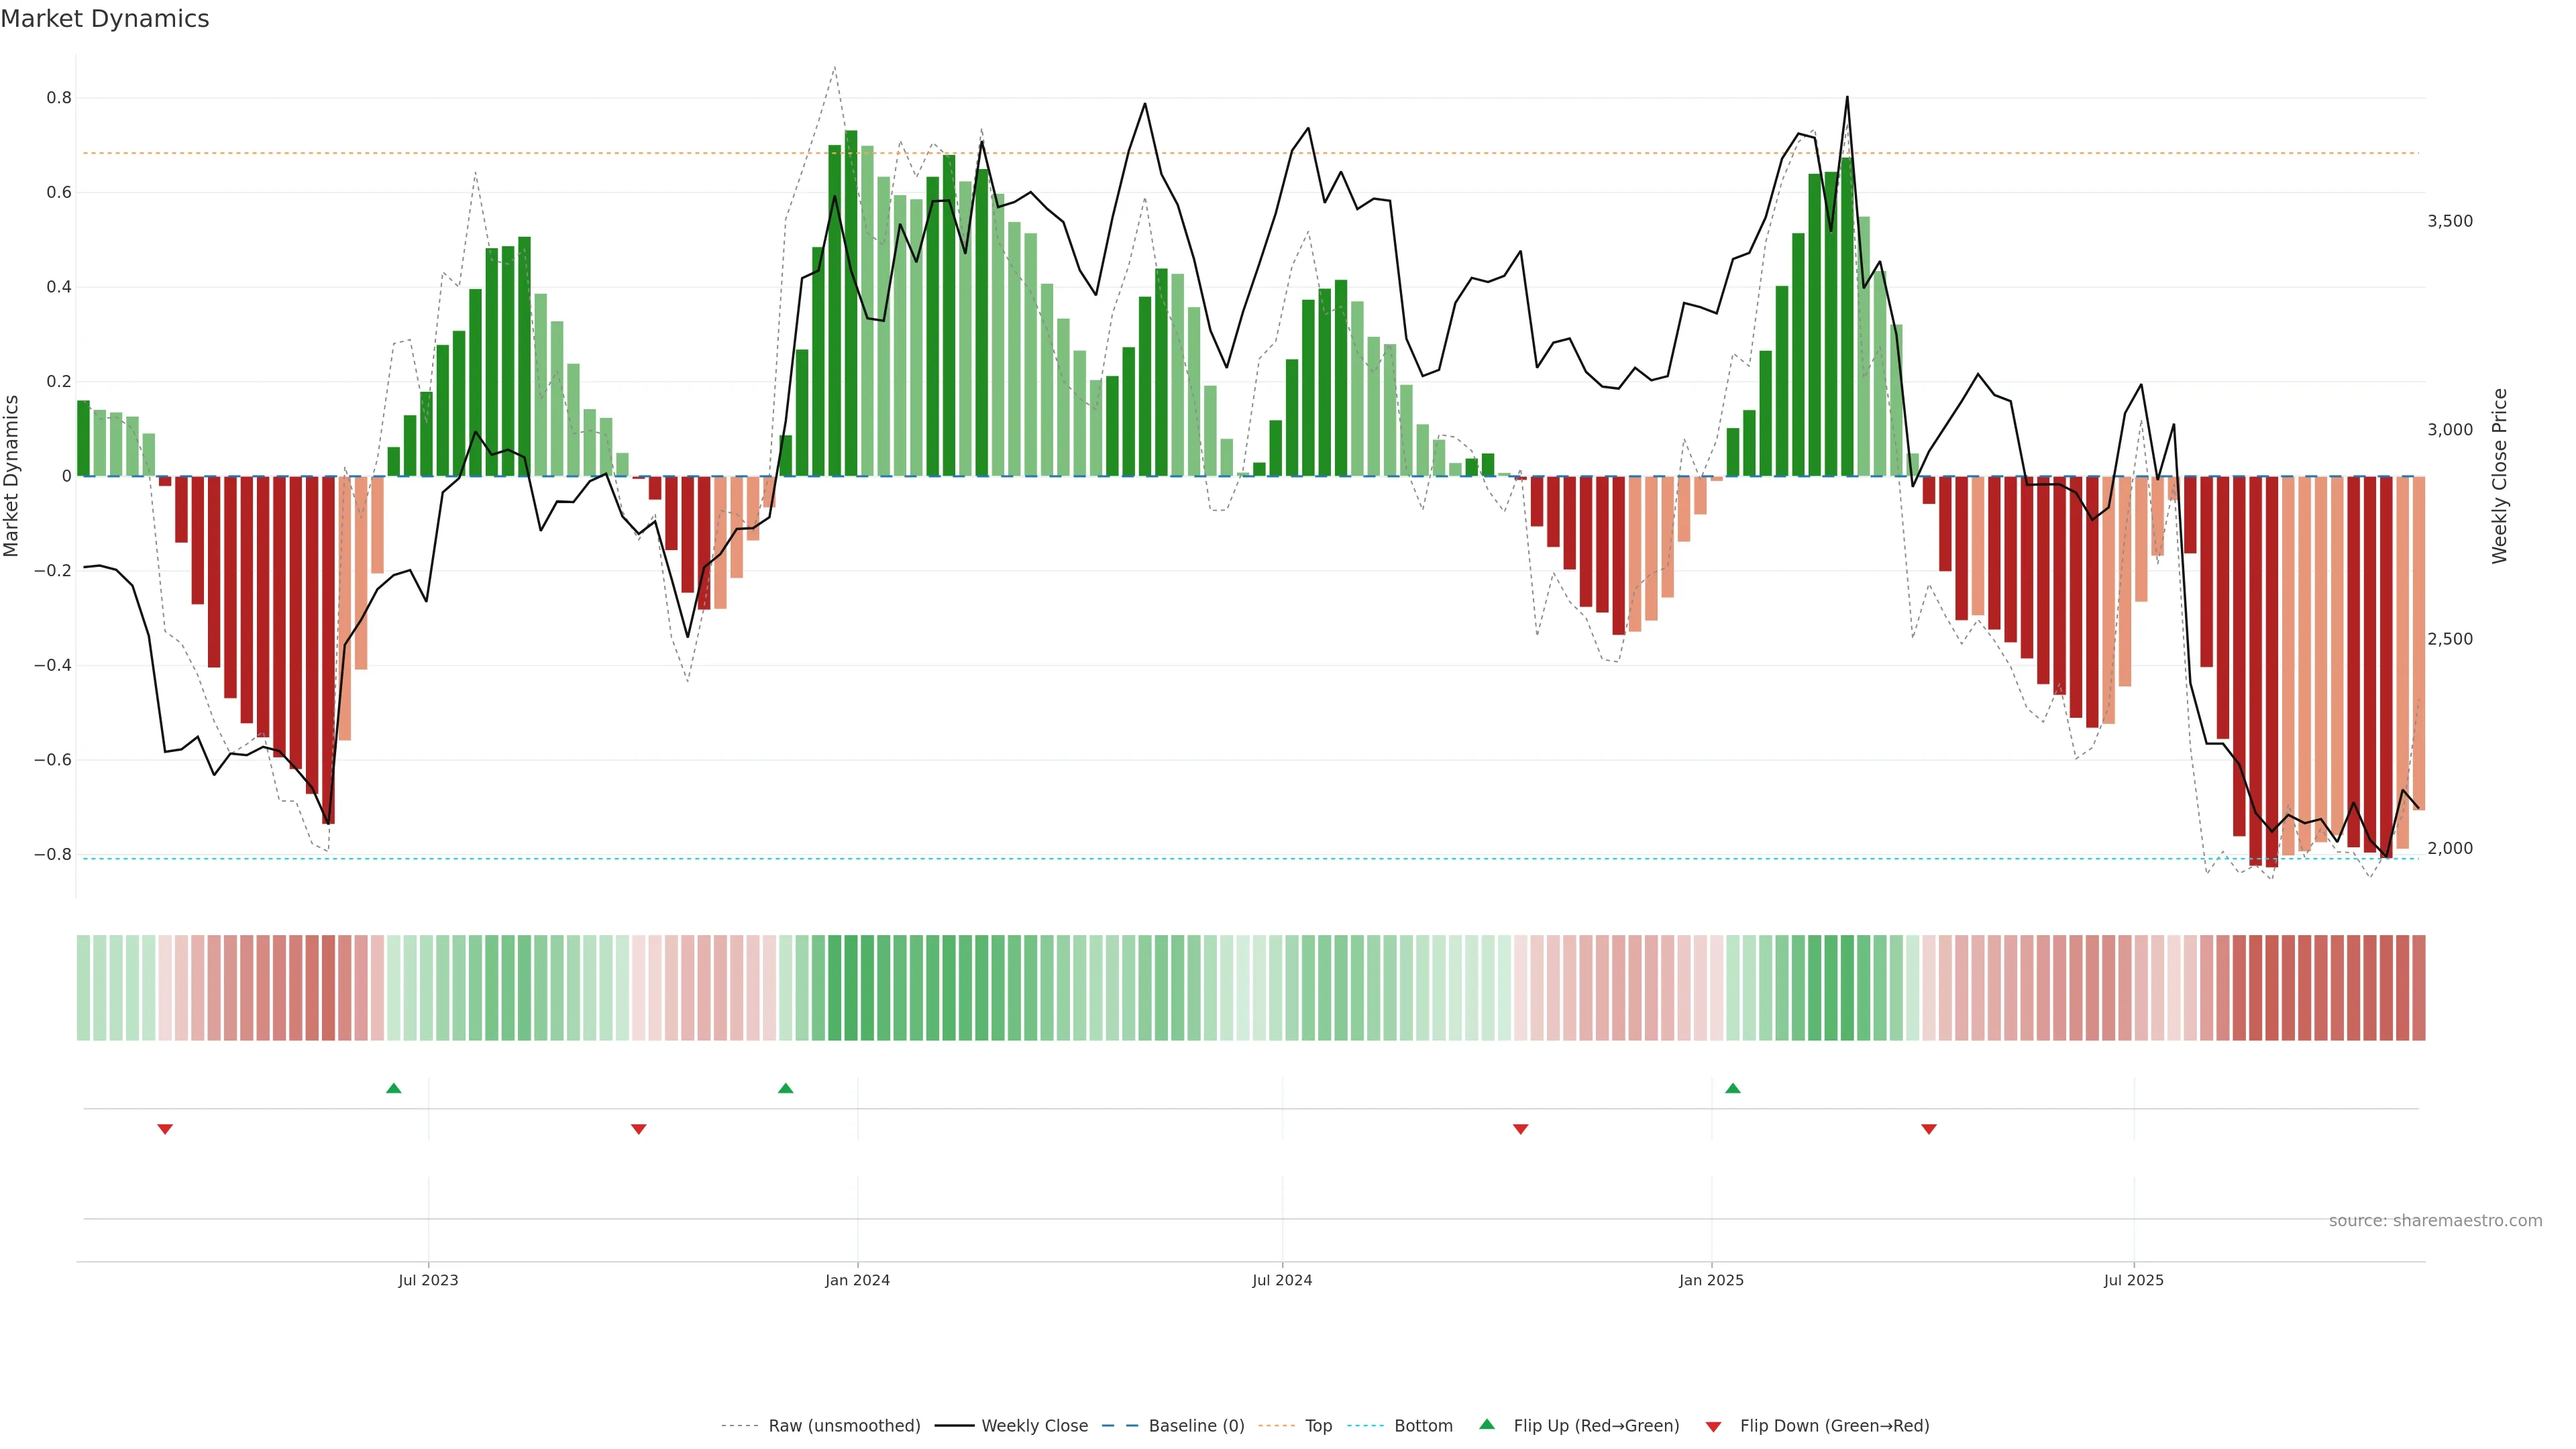Toggle the Bottom legend entry
This screenshot has height=1449, width=2576.
click(1423, 1426)
